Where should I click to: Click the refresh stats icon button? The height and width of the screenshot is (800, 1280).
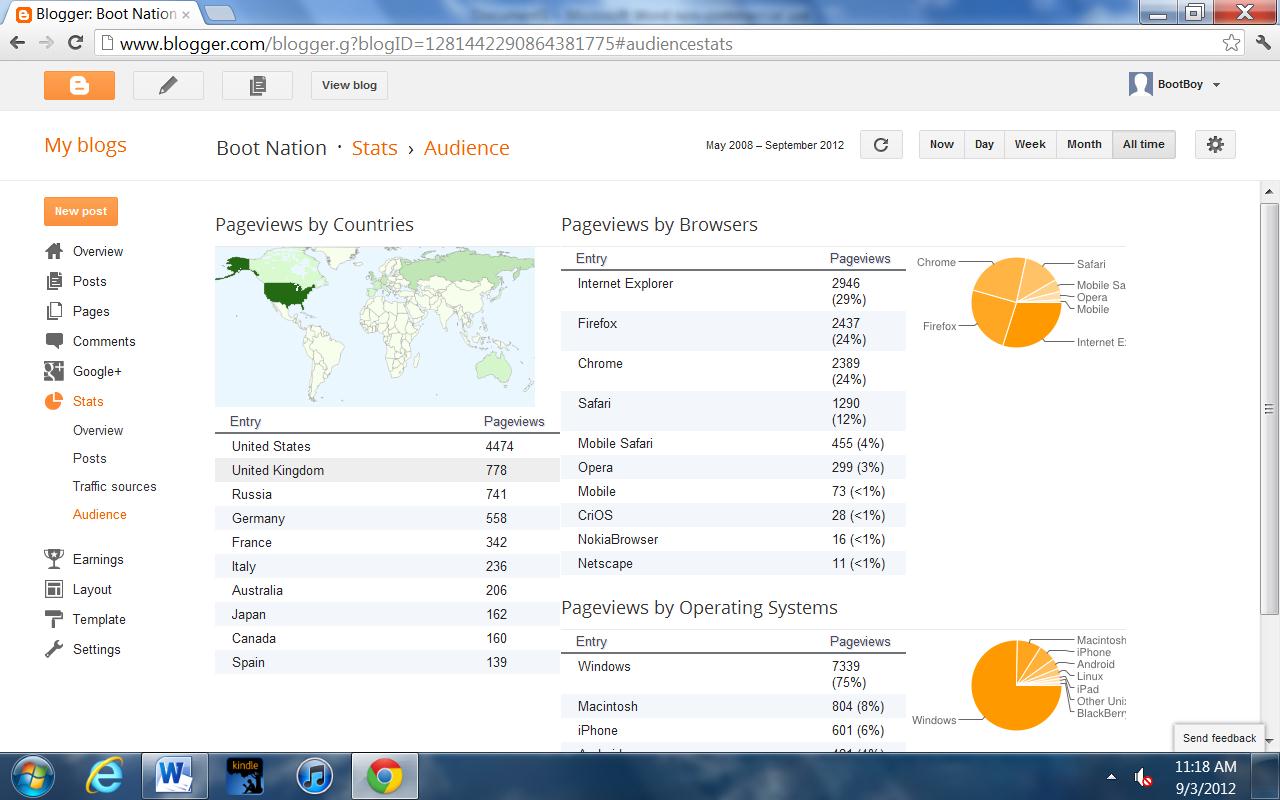click(x=881, y=144)
